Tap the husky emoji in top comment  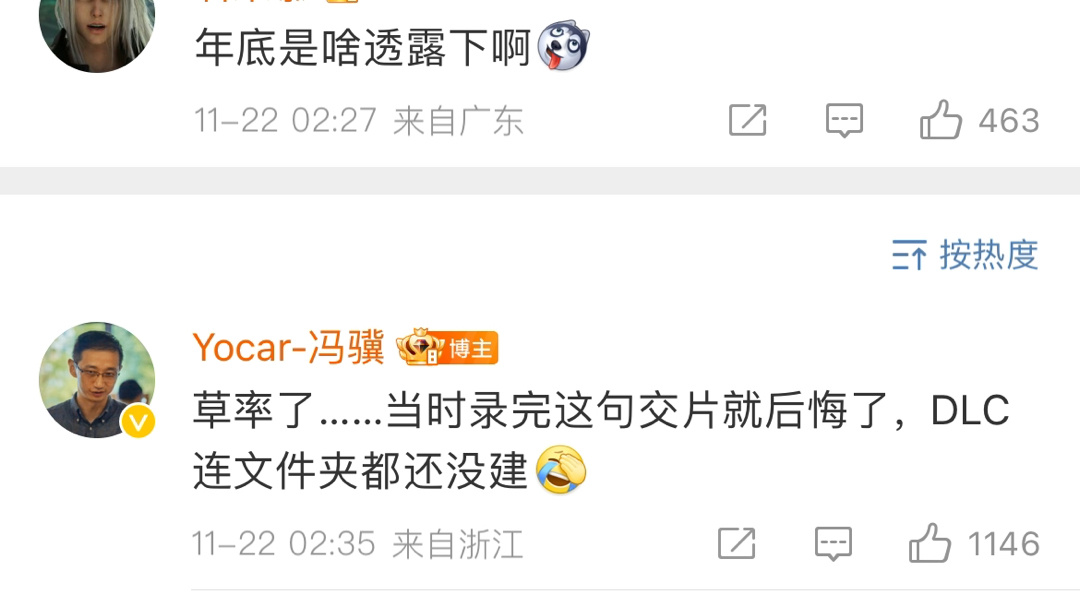coord(563,45)
